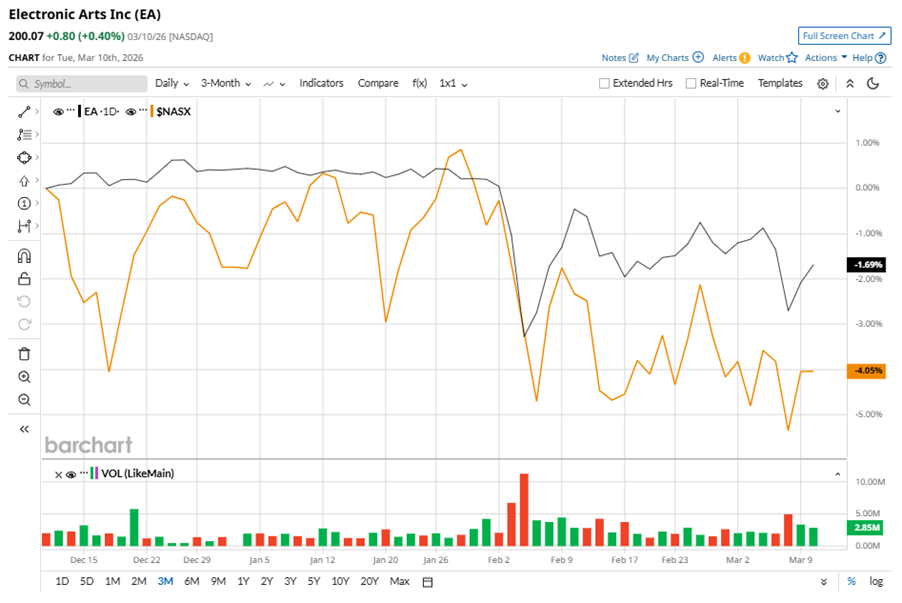Select the trend line drawing tool
The image size is (902, 603).
click(x=24, y=112)
